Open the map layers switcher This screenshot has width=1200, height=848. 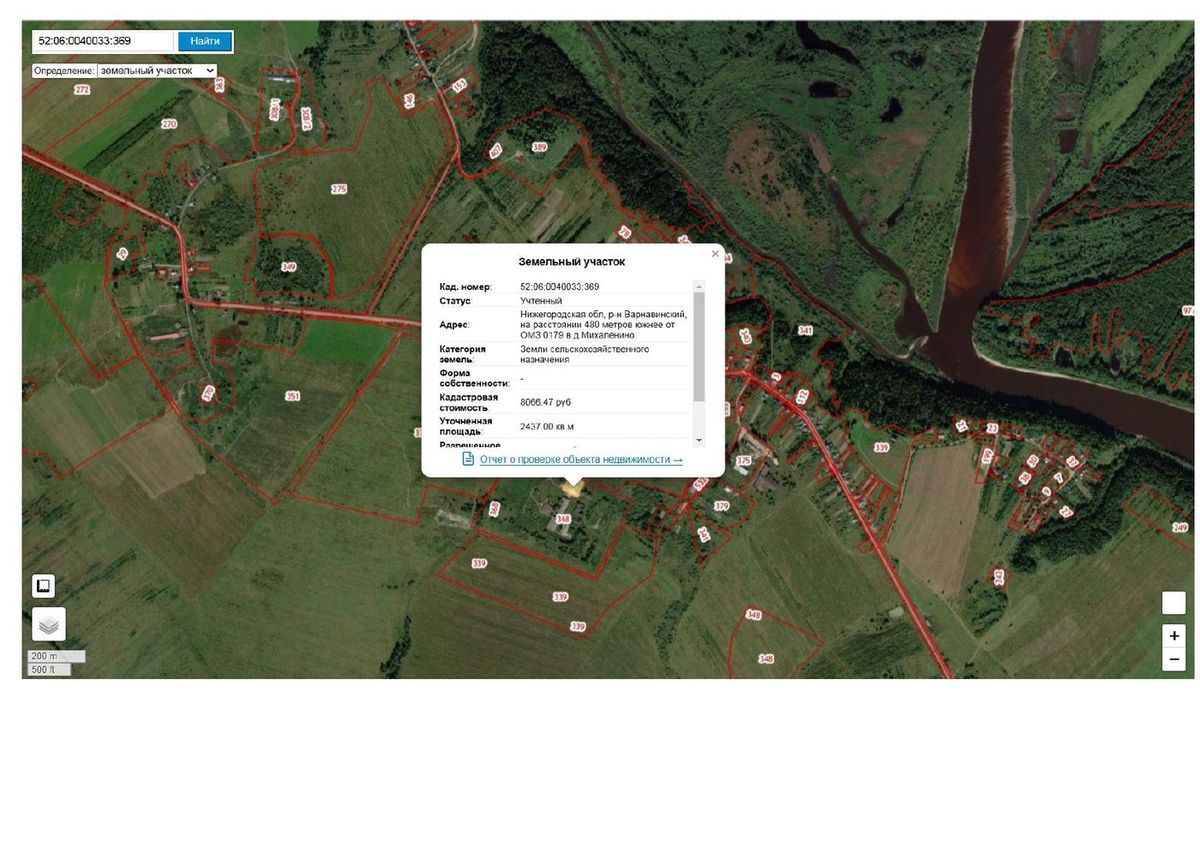coord(49,624)
